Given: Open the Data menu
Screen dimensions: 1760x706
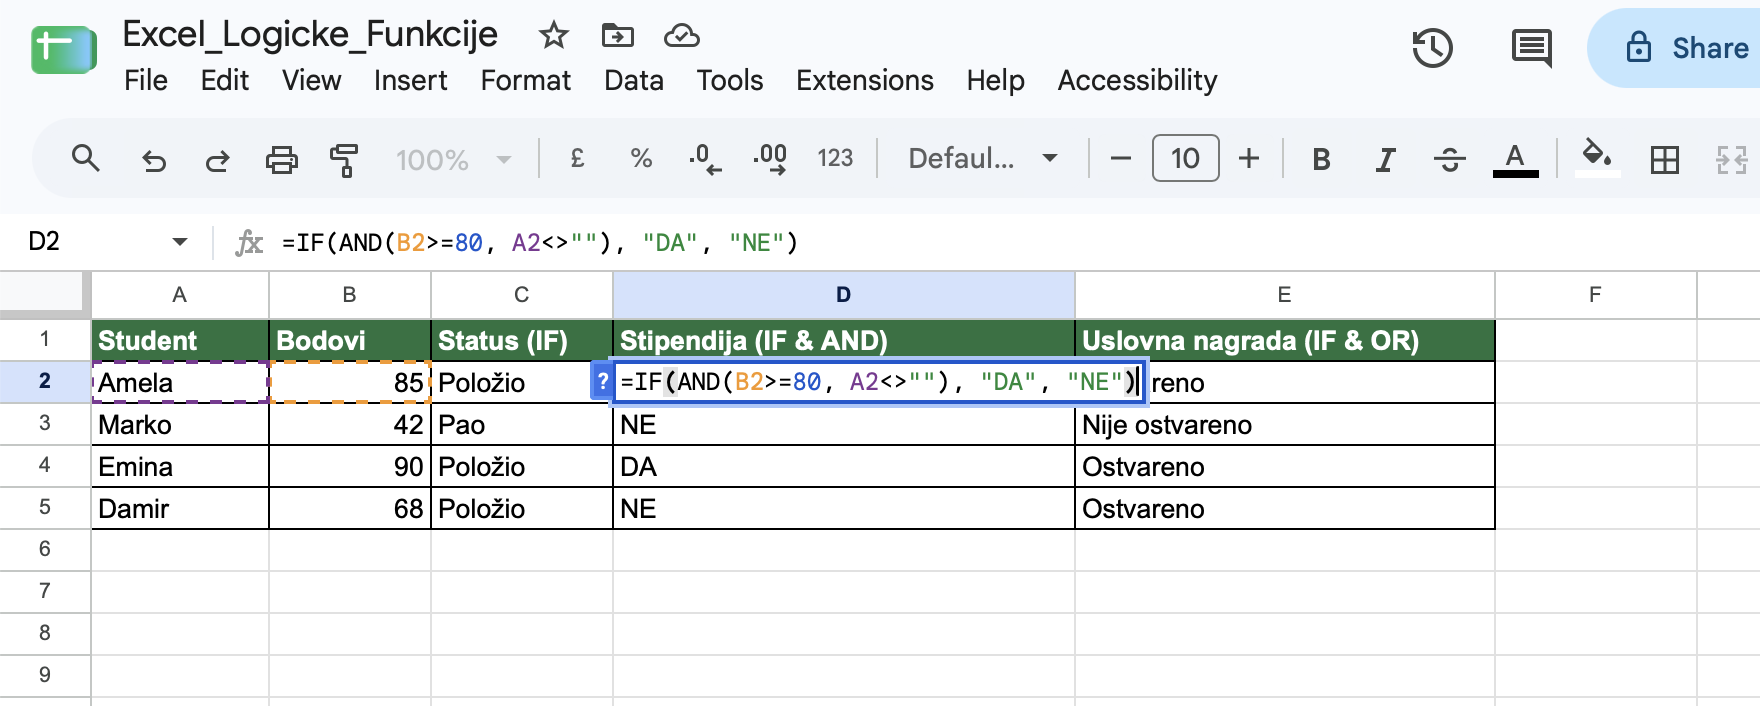Looking at the screenshot, I should [634, 80].
